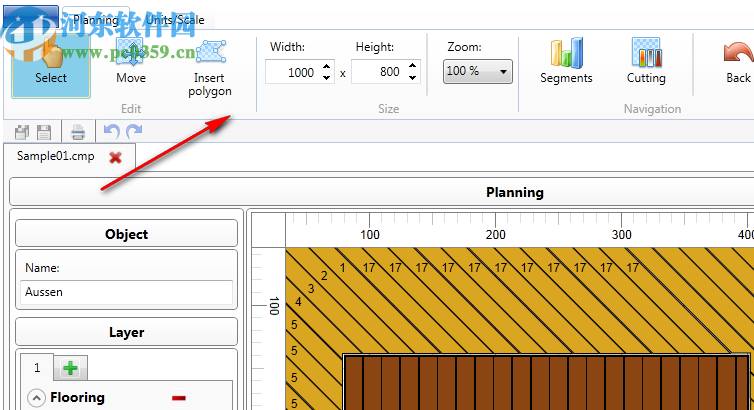Open the Segments view
The width and height of the screenshot is (754, 410).
(x=566, y=61)
